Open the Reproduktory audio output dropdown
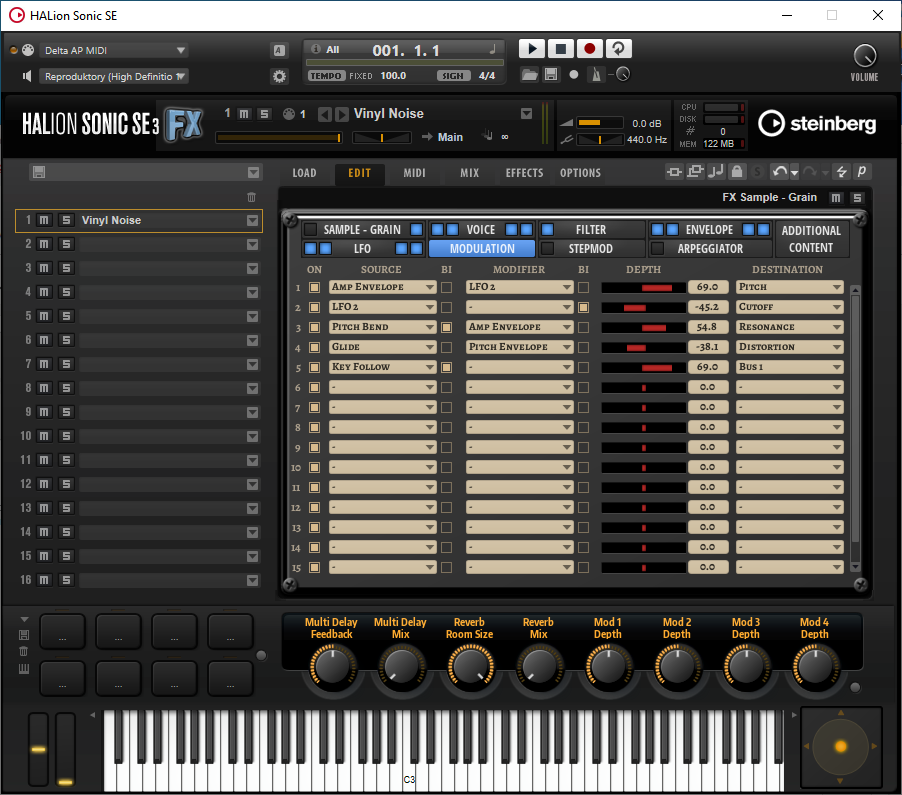Image resolution: width=902 pixels, height=795 pixels. [113, 77]
